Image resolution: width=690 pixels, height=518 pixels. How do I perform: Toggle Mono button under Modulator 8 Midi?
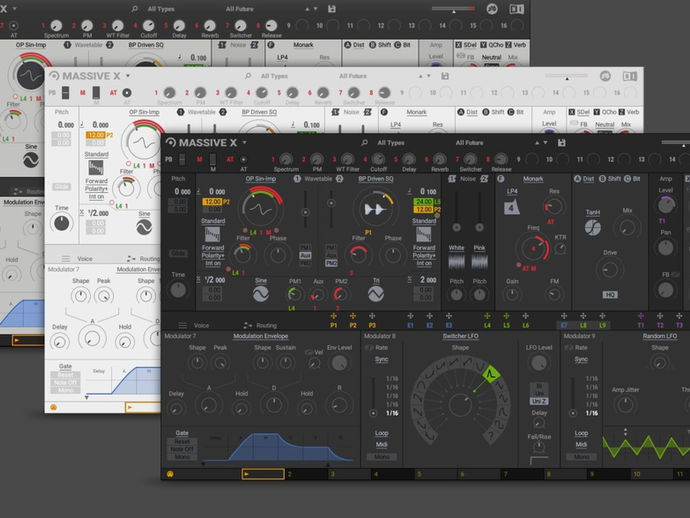point(382,457)
